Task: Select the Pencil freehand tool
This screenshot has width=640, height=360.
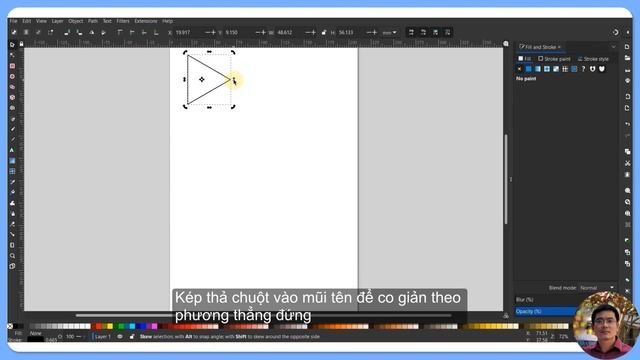Action: coord(12,129)
